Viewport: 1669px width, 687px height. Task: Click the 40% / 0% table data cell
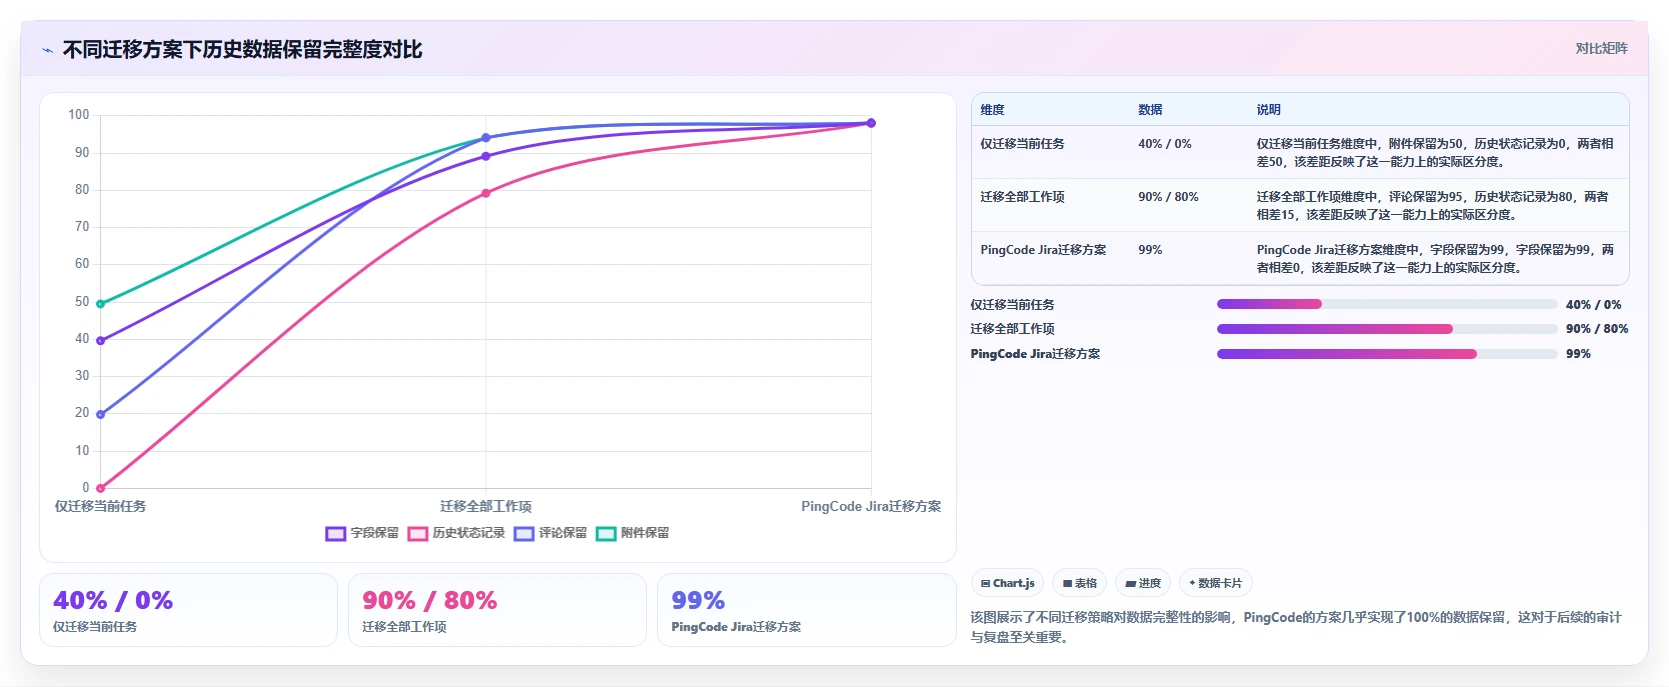tap(1165, 144)
